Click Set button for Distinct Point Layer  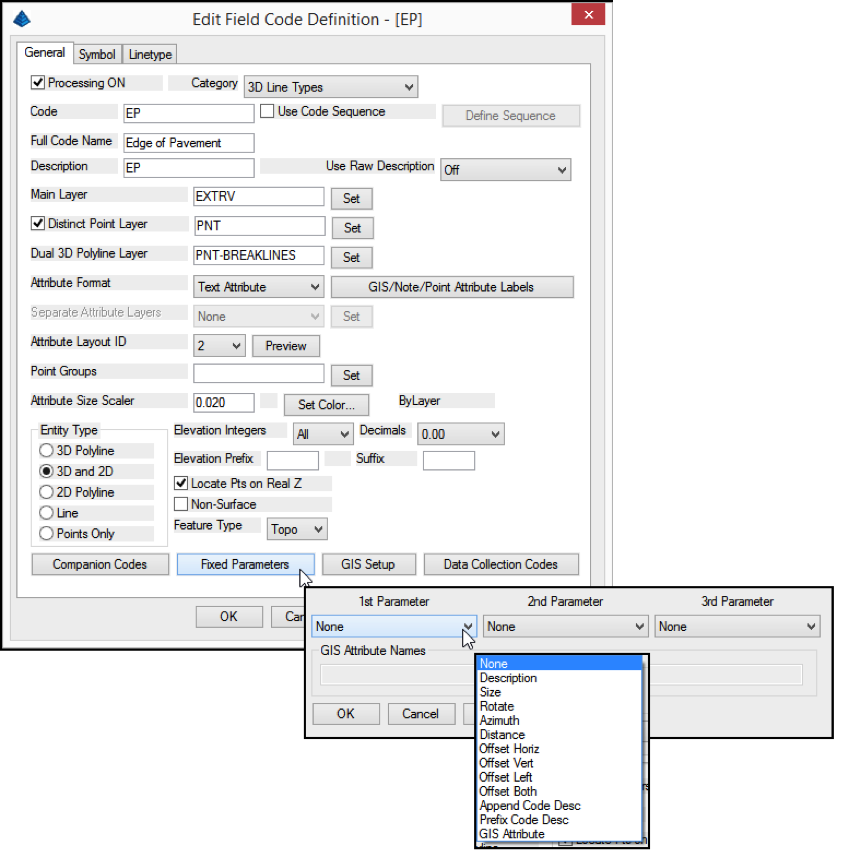(x=352, y=227)
